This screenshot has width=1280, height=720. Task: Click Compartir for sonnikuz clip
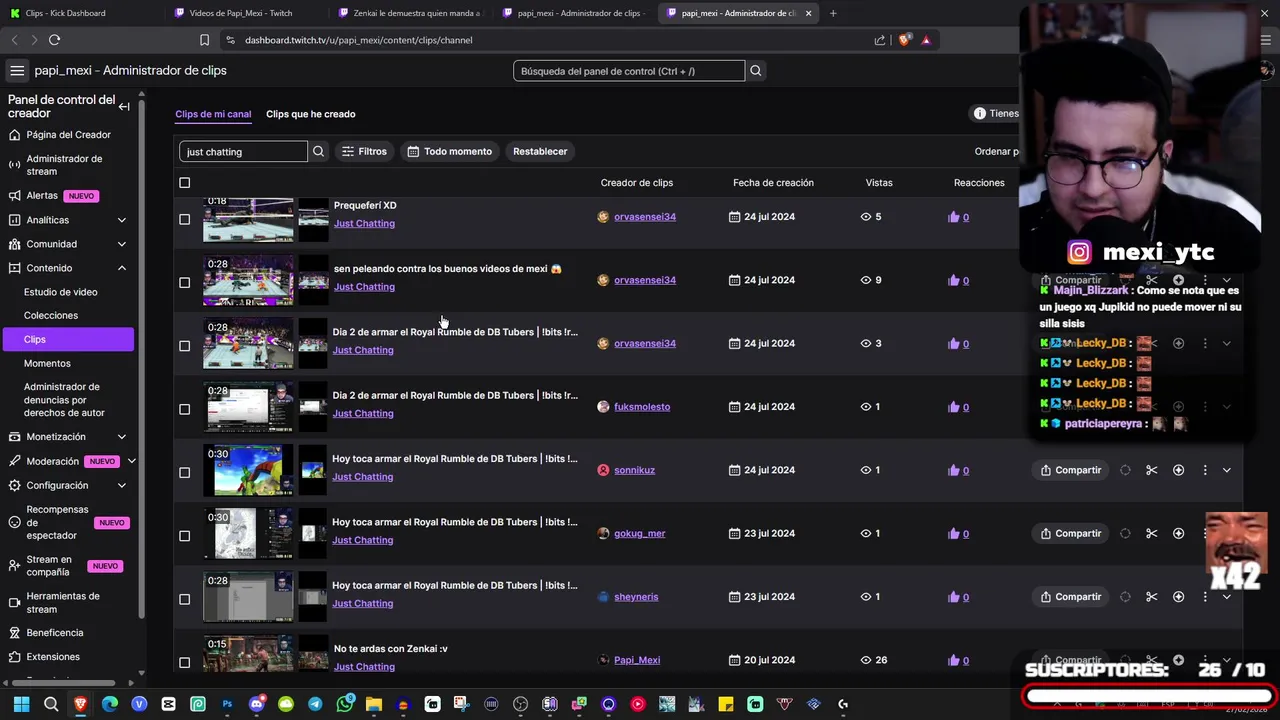click(1071, 470)
